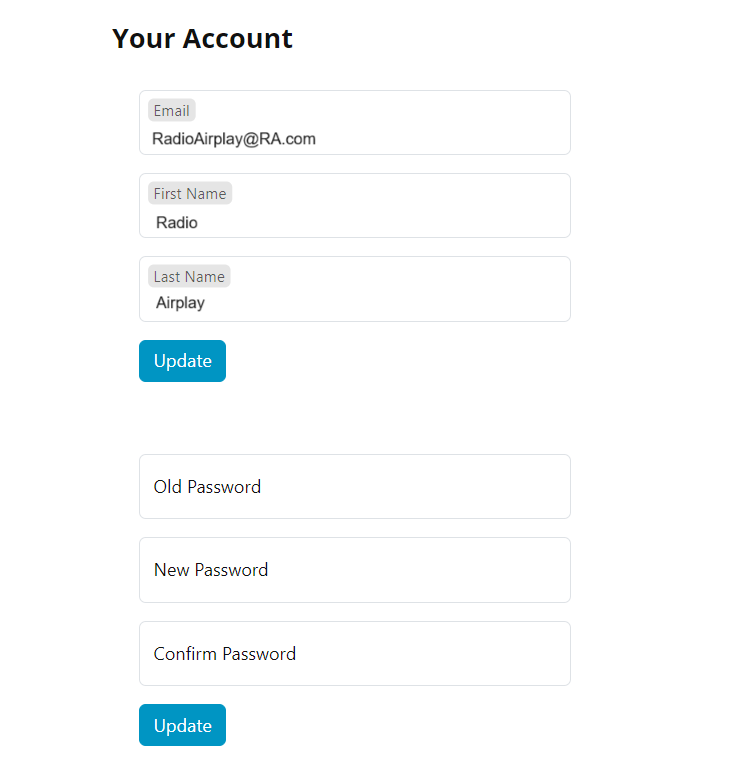Click the blacked-out first name value
Viewport: 748px width, 757px height.
(188, 217)
